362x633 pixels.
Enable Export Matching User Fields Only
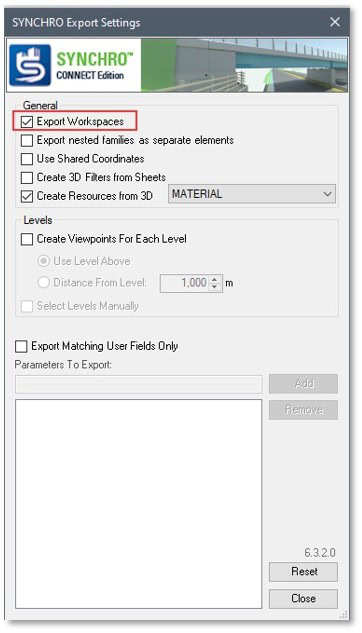(x=21, y=346)
